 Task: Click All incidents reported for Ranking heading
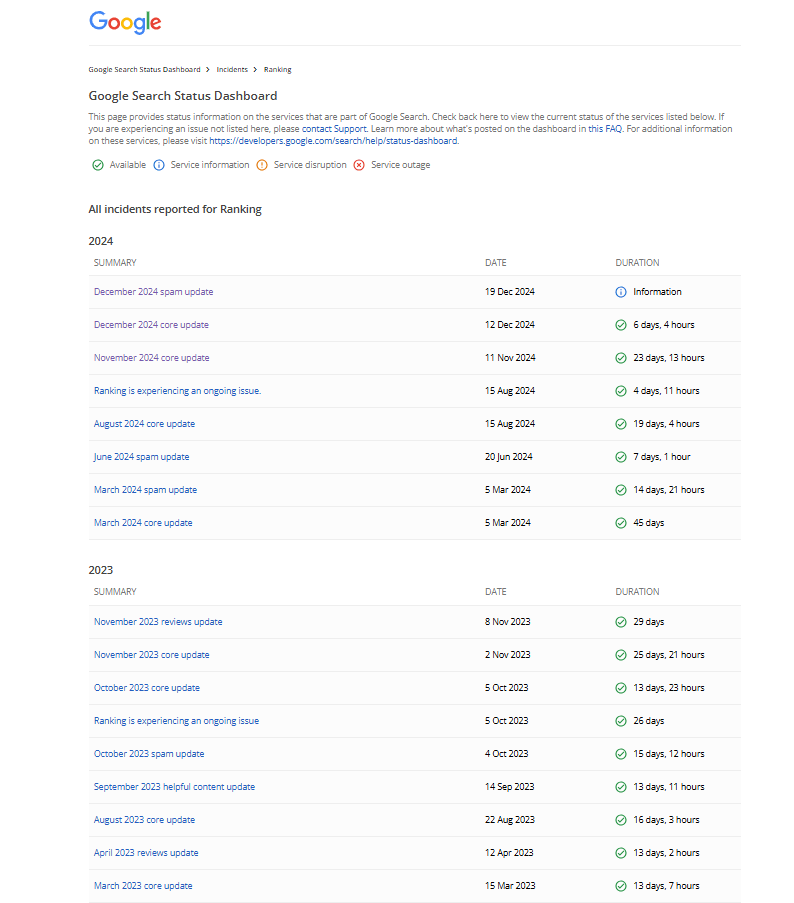point(175,210)
